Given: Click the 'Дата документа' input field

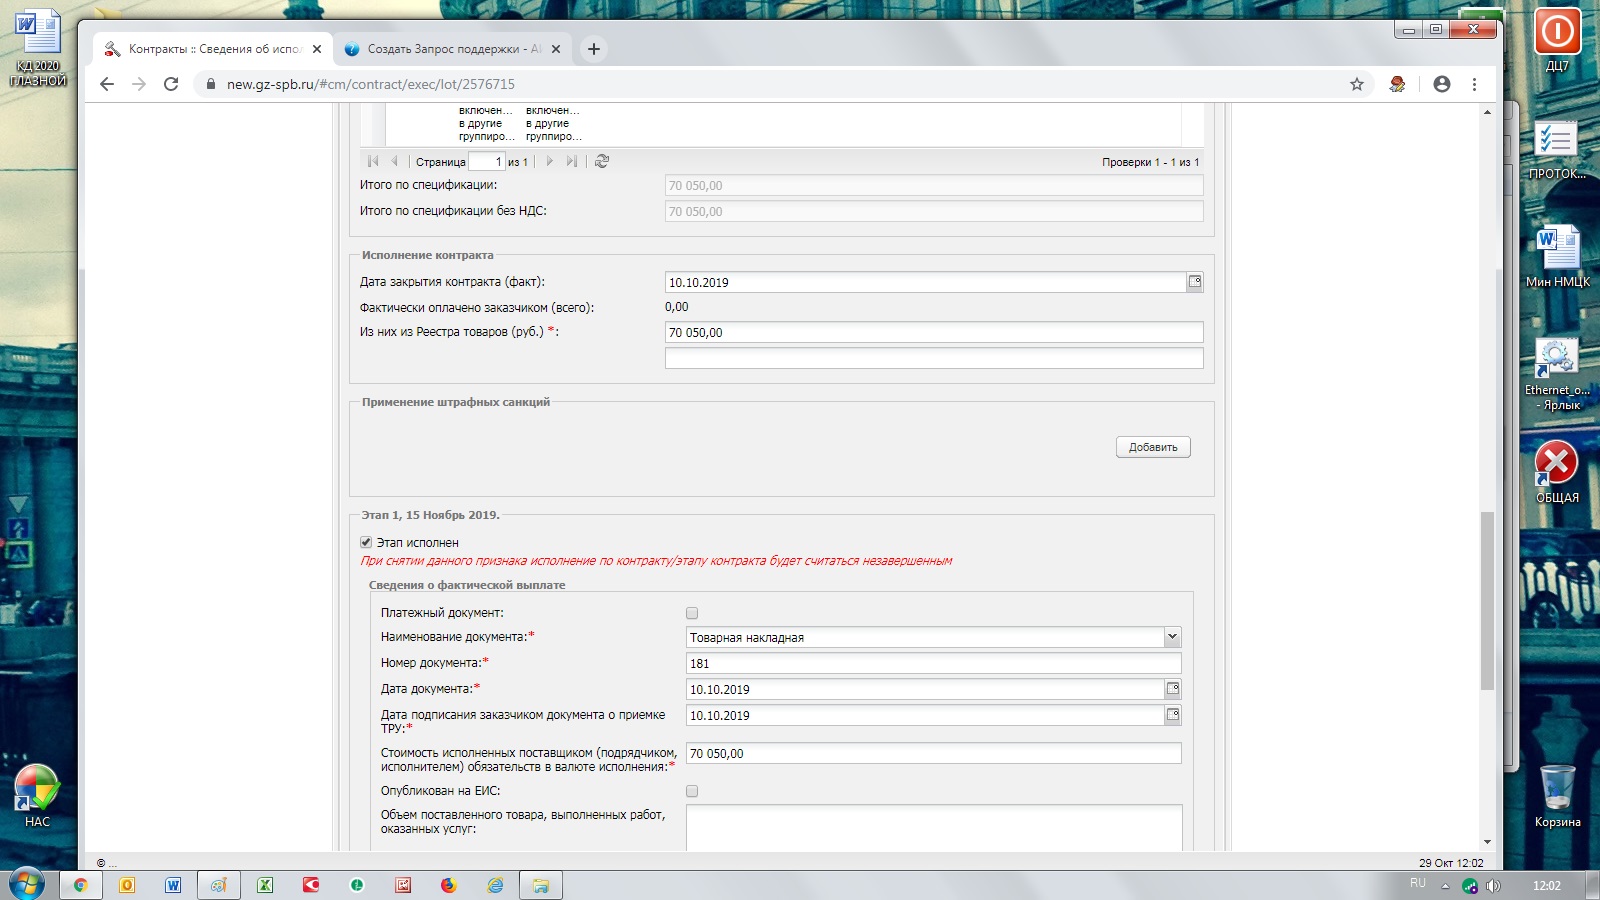Looking at the screenshot, I should [925, 689].
